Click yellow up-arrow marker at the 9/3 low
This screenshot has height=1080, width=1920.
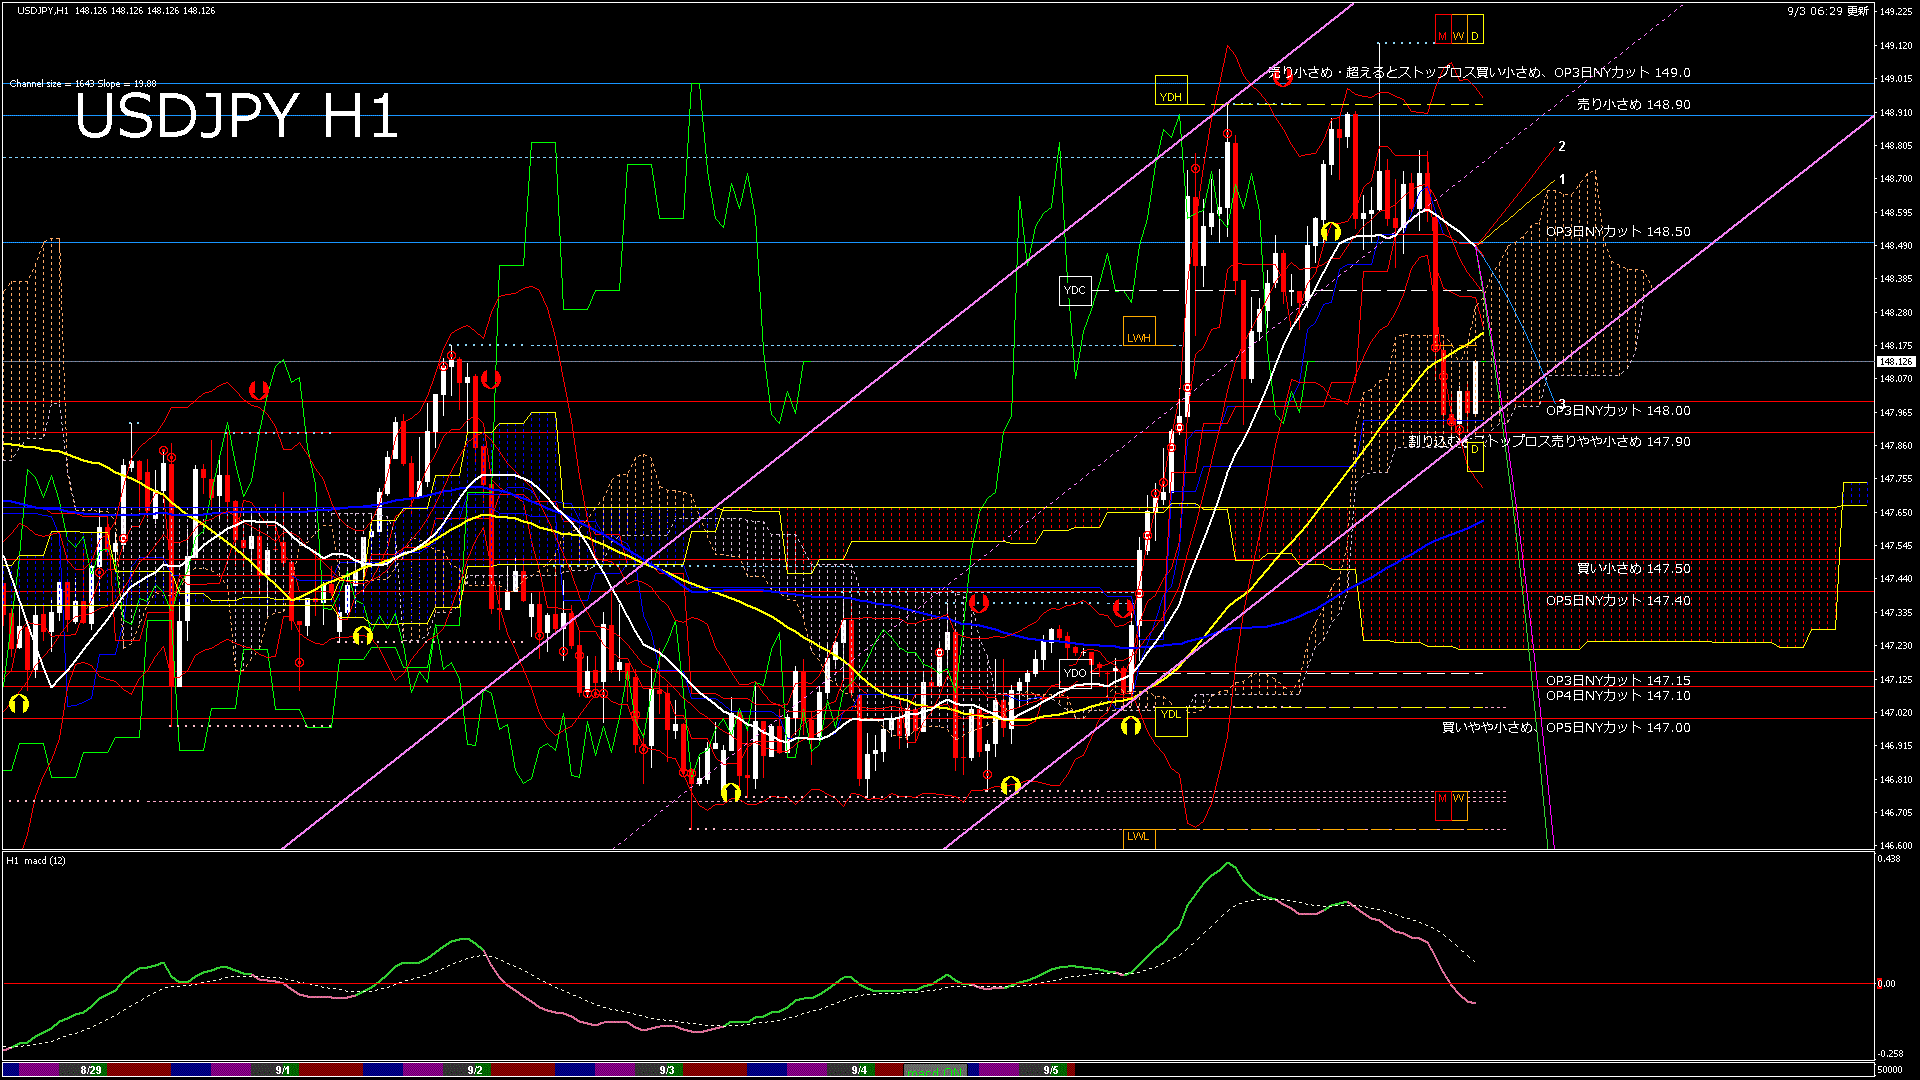pyautogui.click(x=731, y=793)
